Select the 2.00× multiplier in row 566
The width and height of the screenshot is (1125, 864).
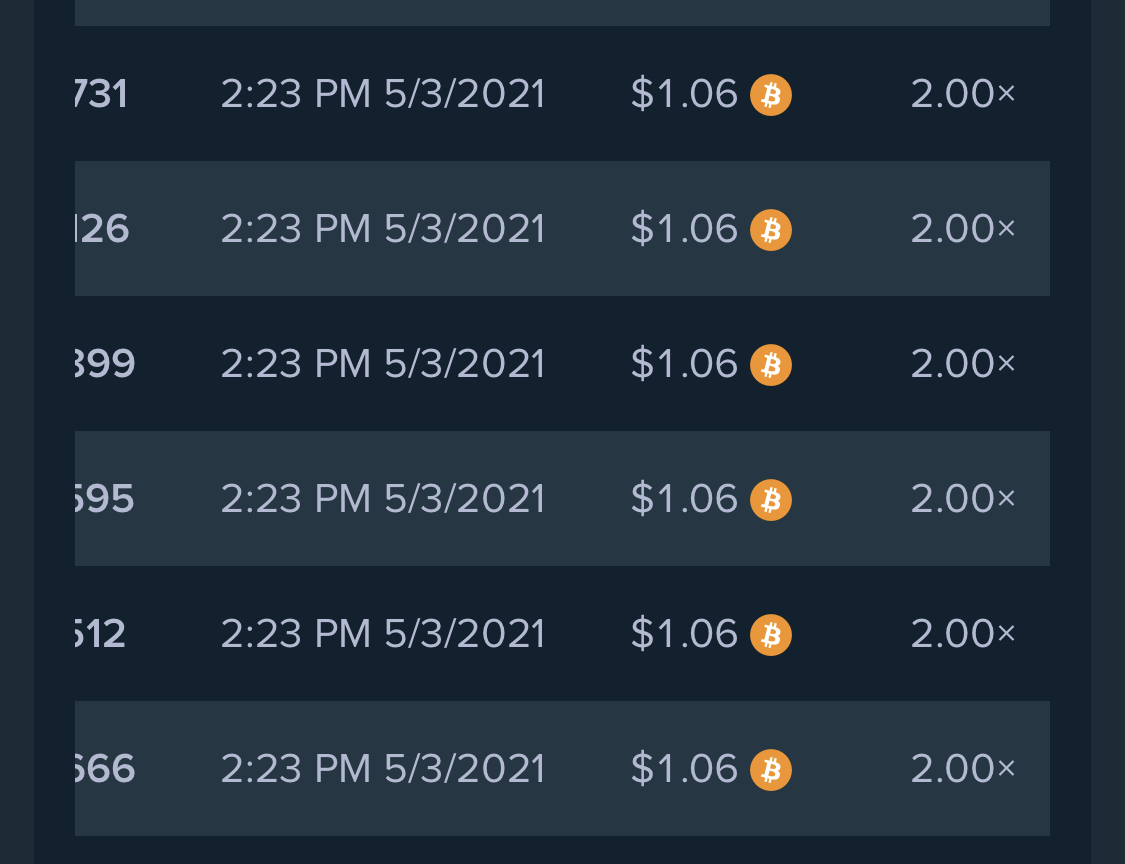[963, 769]
